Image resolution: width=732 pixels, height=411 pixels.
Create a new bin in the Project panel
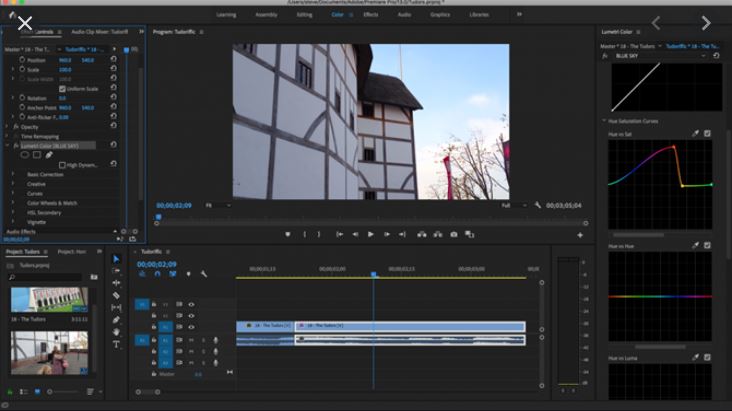pyautogui.click(x=94, y=277)
